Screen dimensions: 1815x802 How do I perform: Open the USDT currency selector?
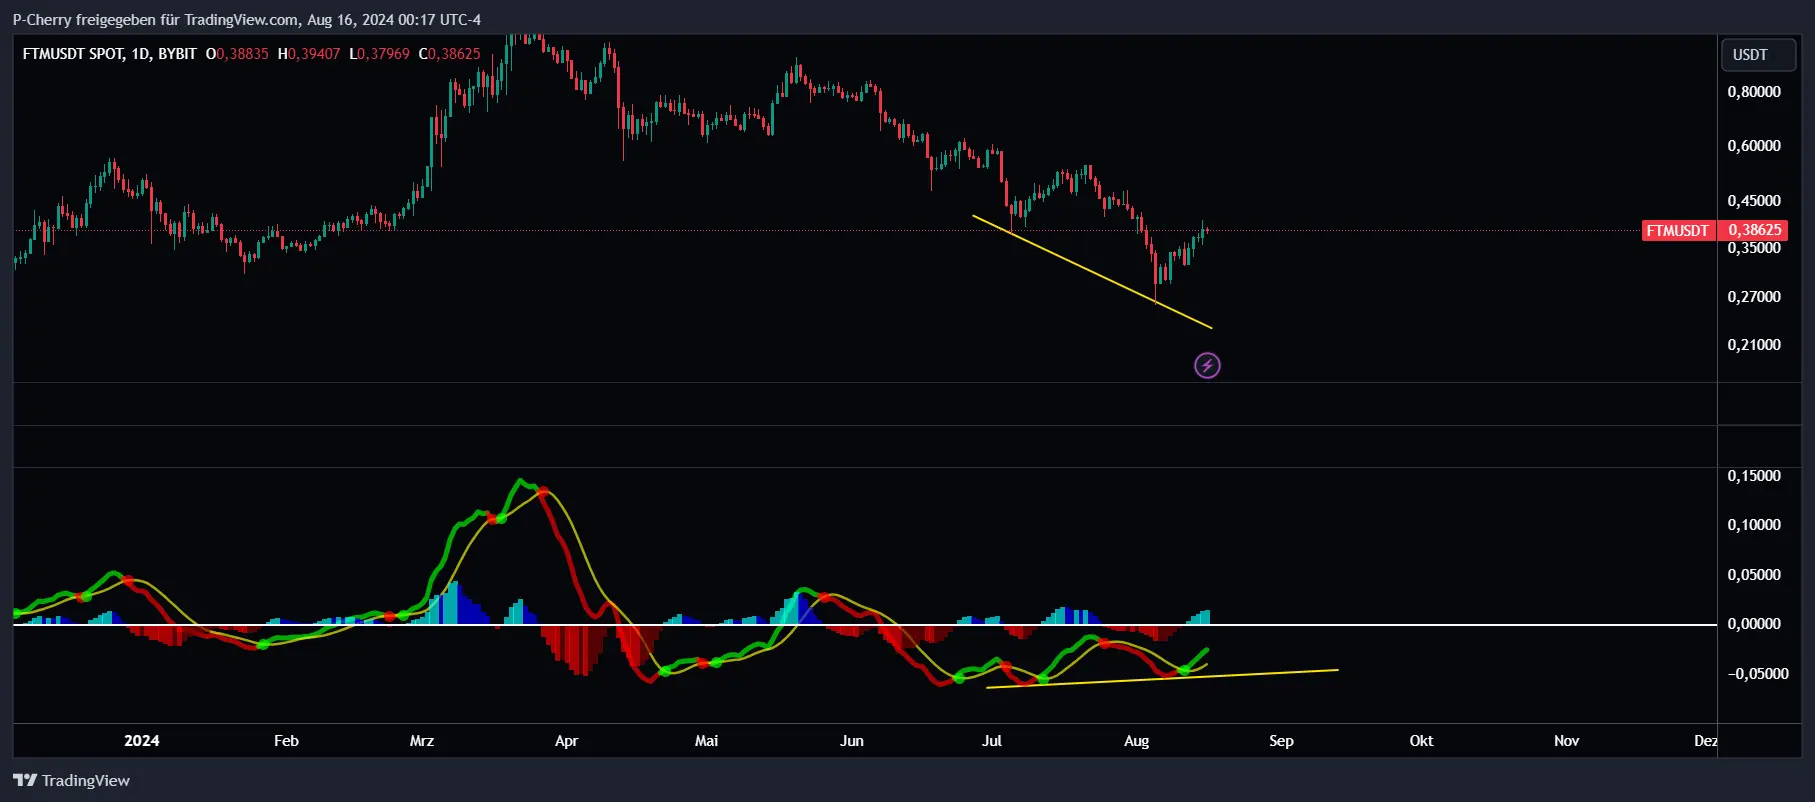(1758, 55)
